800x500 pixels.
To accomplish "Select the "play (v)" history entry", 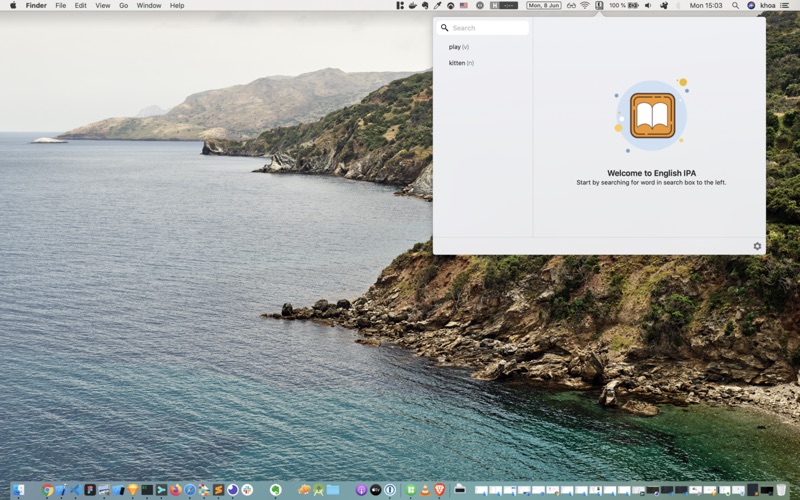I will click(459, 47).
